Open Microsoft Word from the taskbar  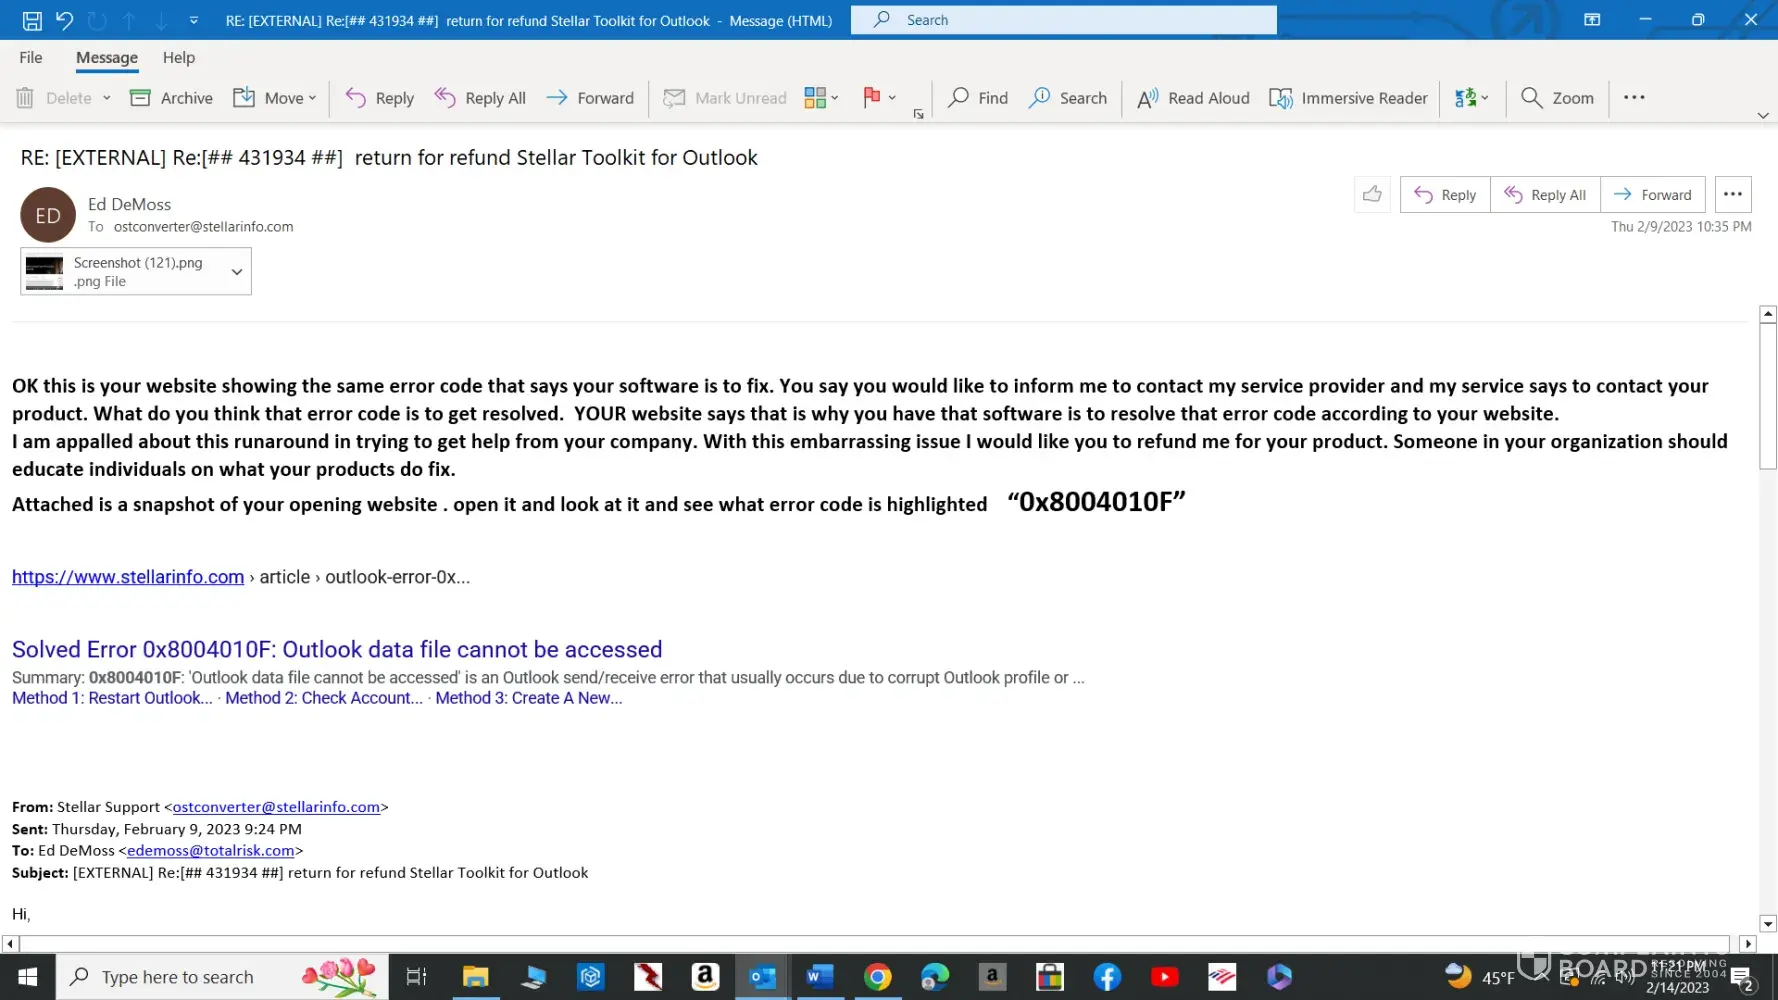pos(820,977)
